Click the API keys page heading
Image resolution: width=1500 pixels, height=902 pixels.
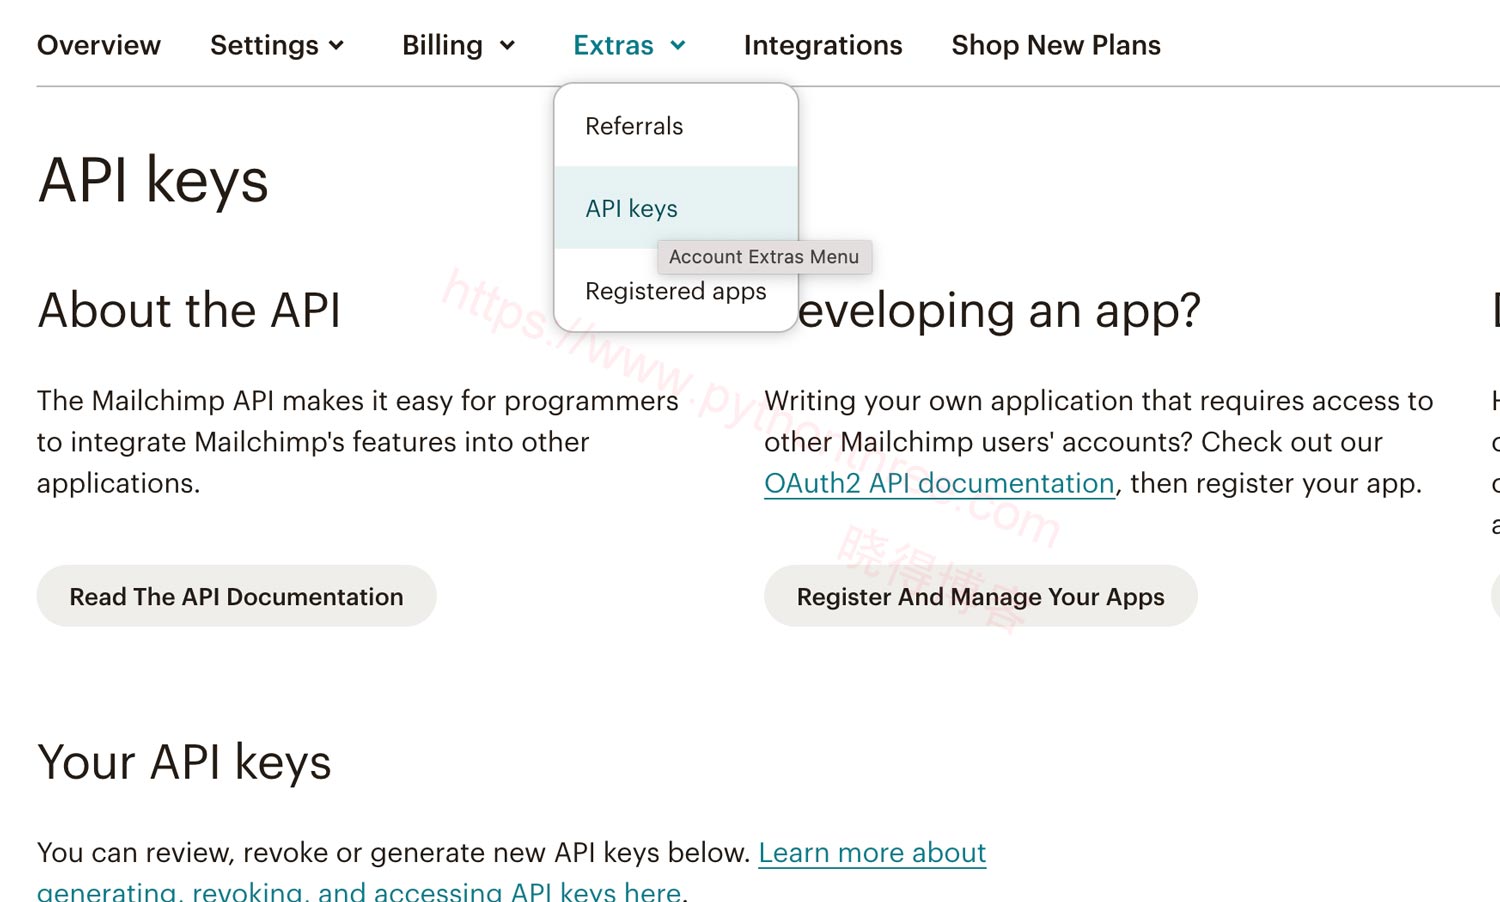(x=153, y=180)
